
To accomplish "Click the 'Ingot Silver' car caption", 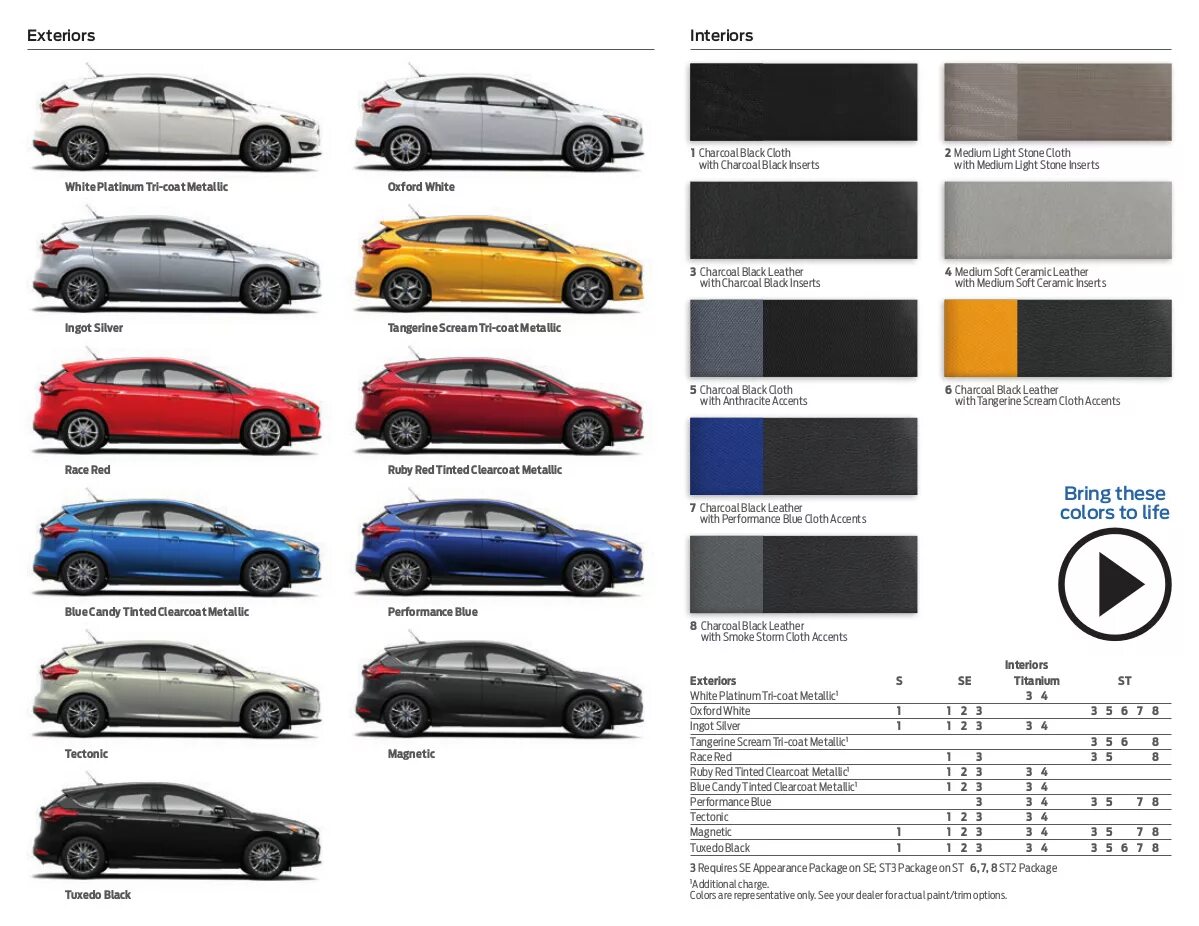I will pos(93,328).
